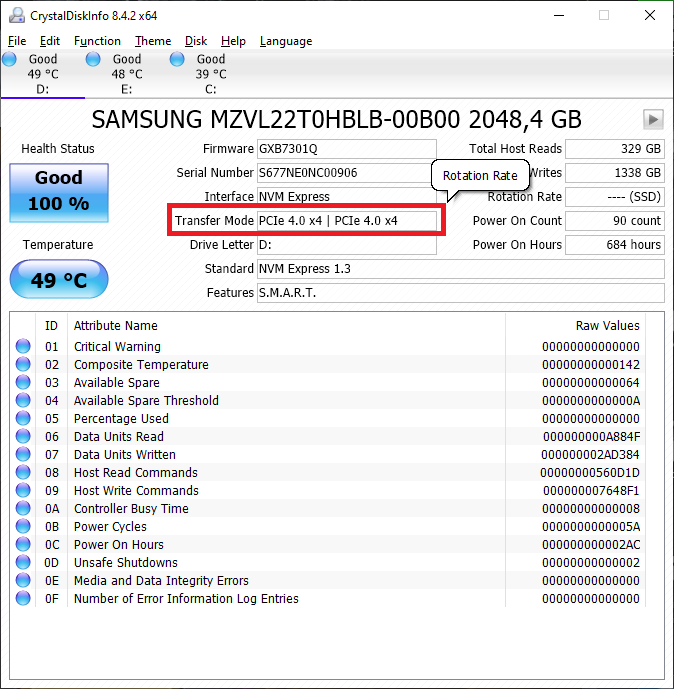Click the Good 100% health status button
Screen dimensions: 674x689
pos(59,192)
